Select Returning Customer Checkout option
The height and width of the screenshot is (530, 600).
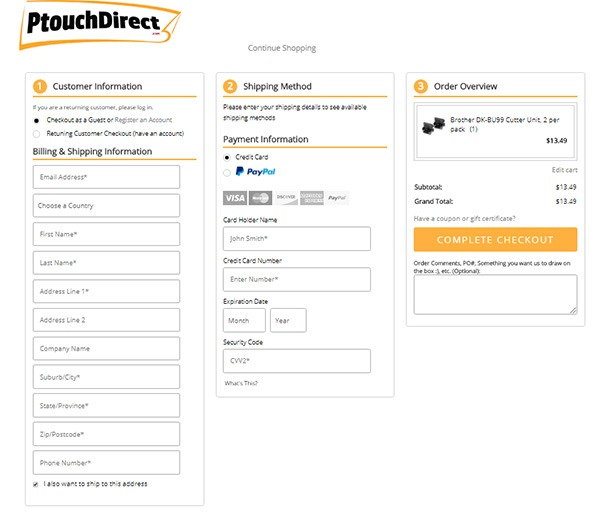pyautogui.click(x=37, y=132)
